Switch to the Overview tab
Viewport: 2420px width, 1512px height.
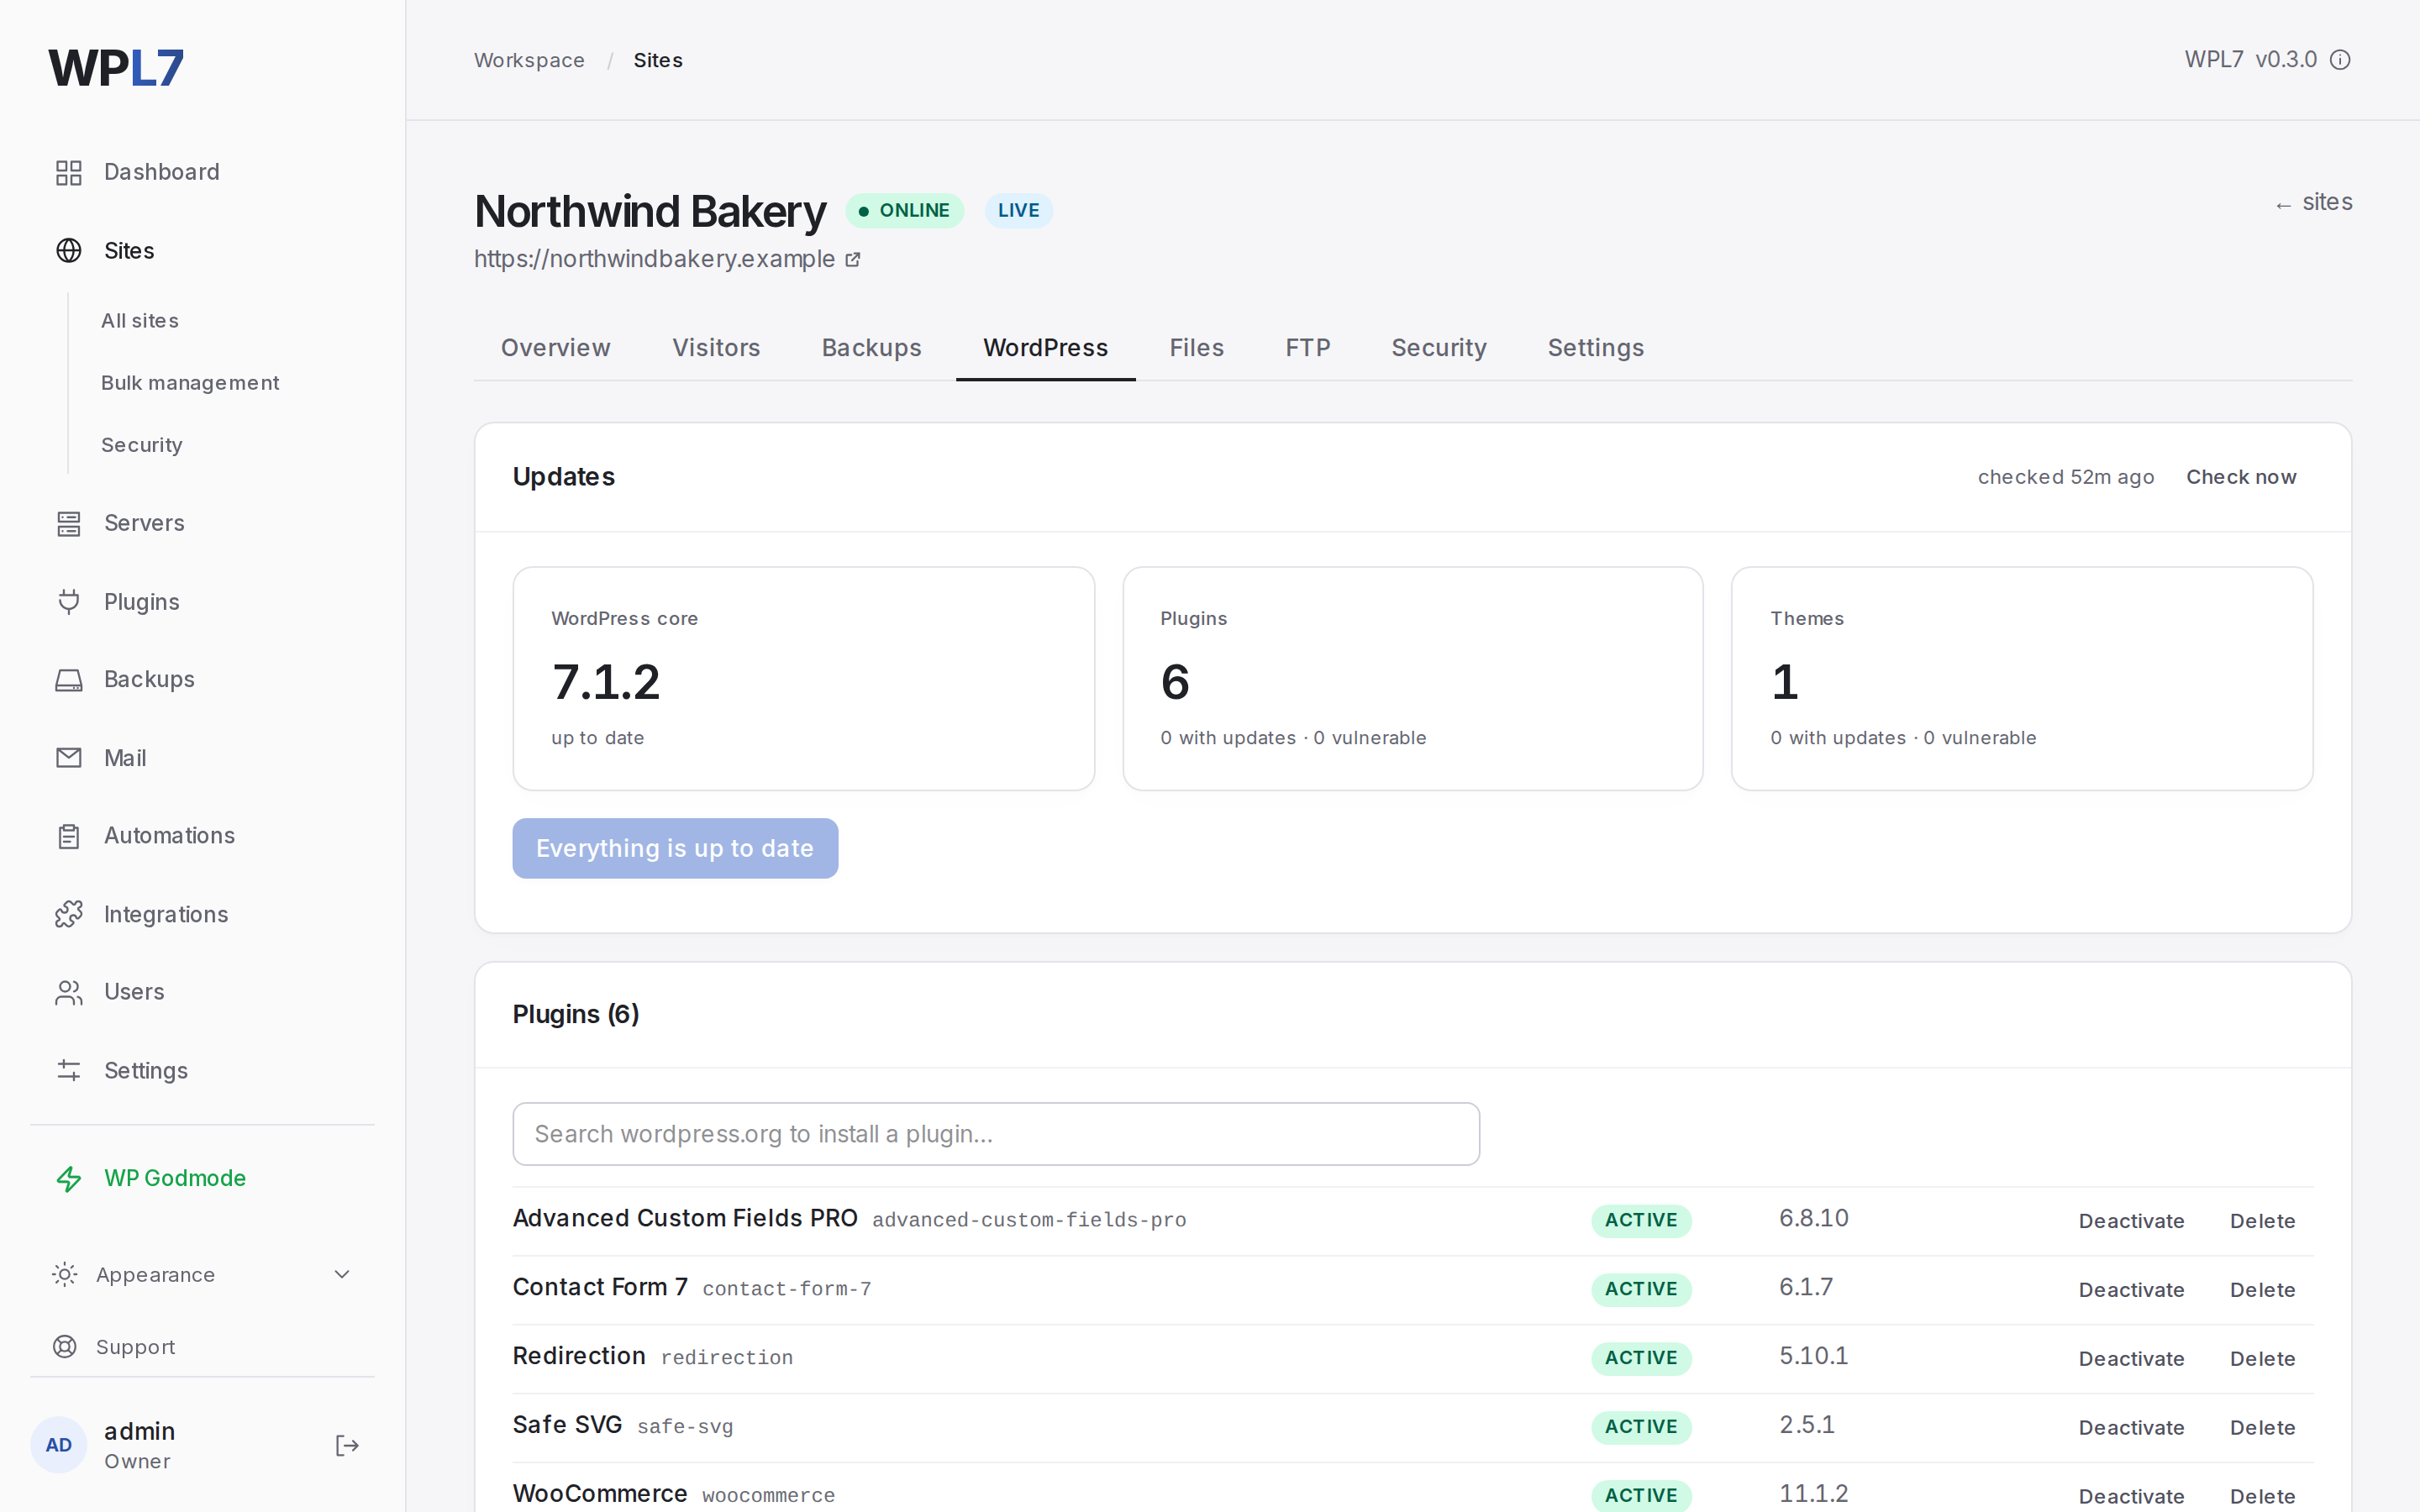coord(555,348)
